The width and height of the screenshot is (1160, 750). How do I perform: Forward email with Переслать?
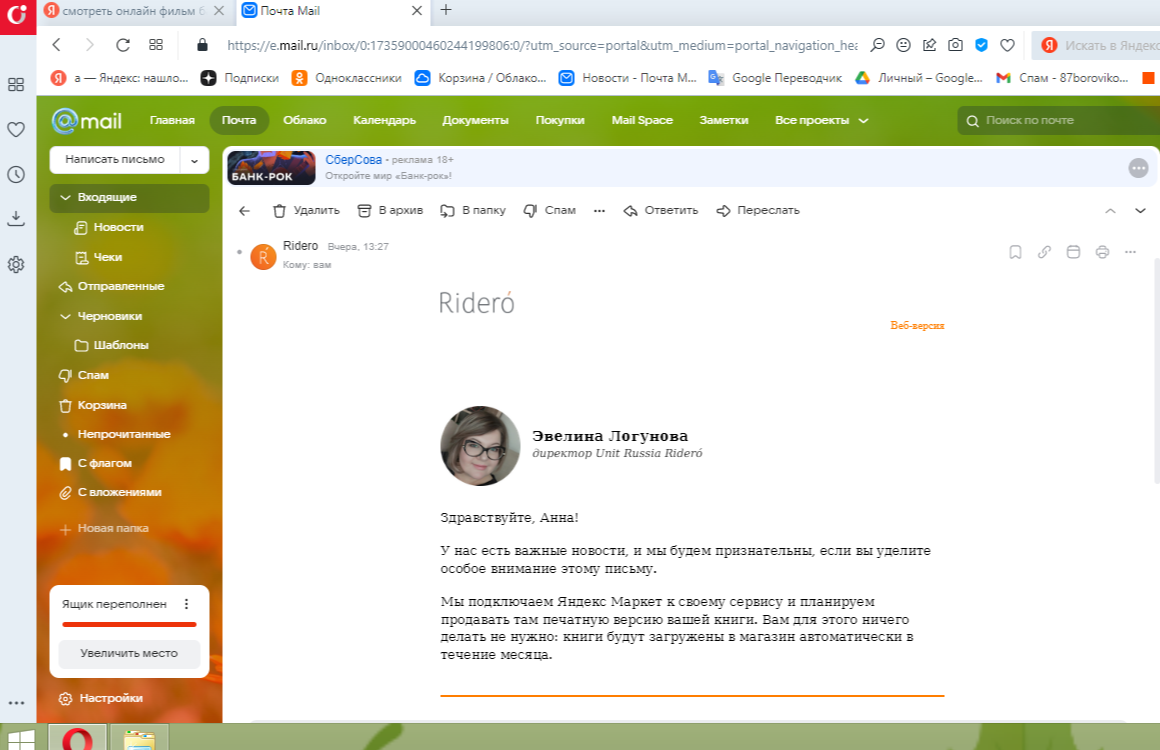pos(758,211)
